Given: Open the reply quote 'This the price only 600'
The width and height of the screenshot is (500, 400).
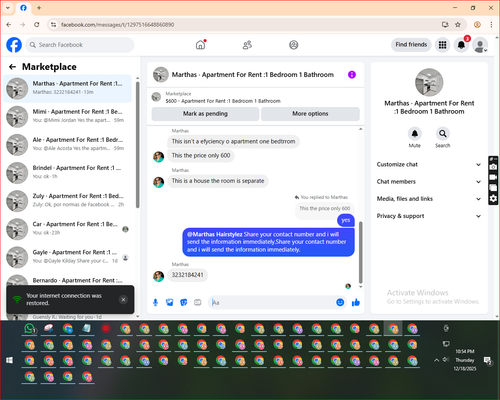Looking at the screenshot, I should click(x=324, y=209).
